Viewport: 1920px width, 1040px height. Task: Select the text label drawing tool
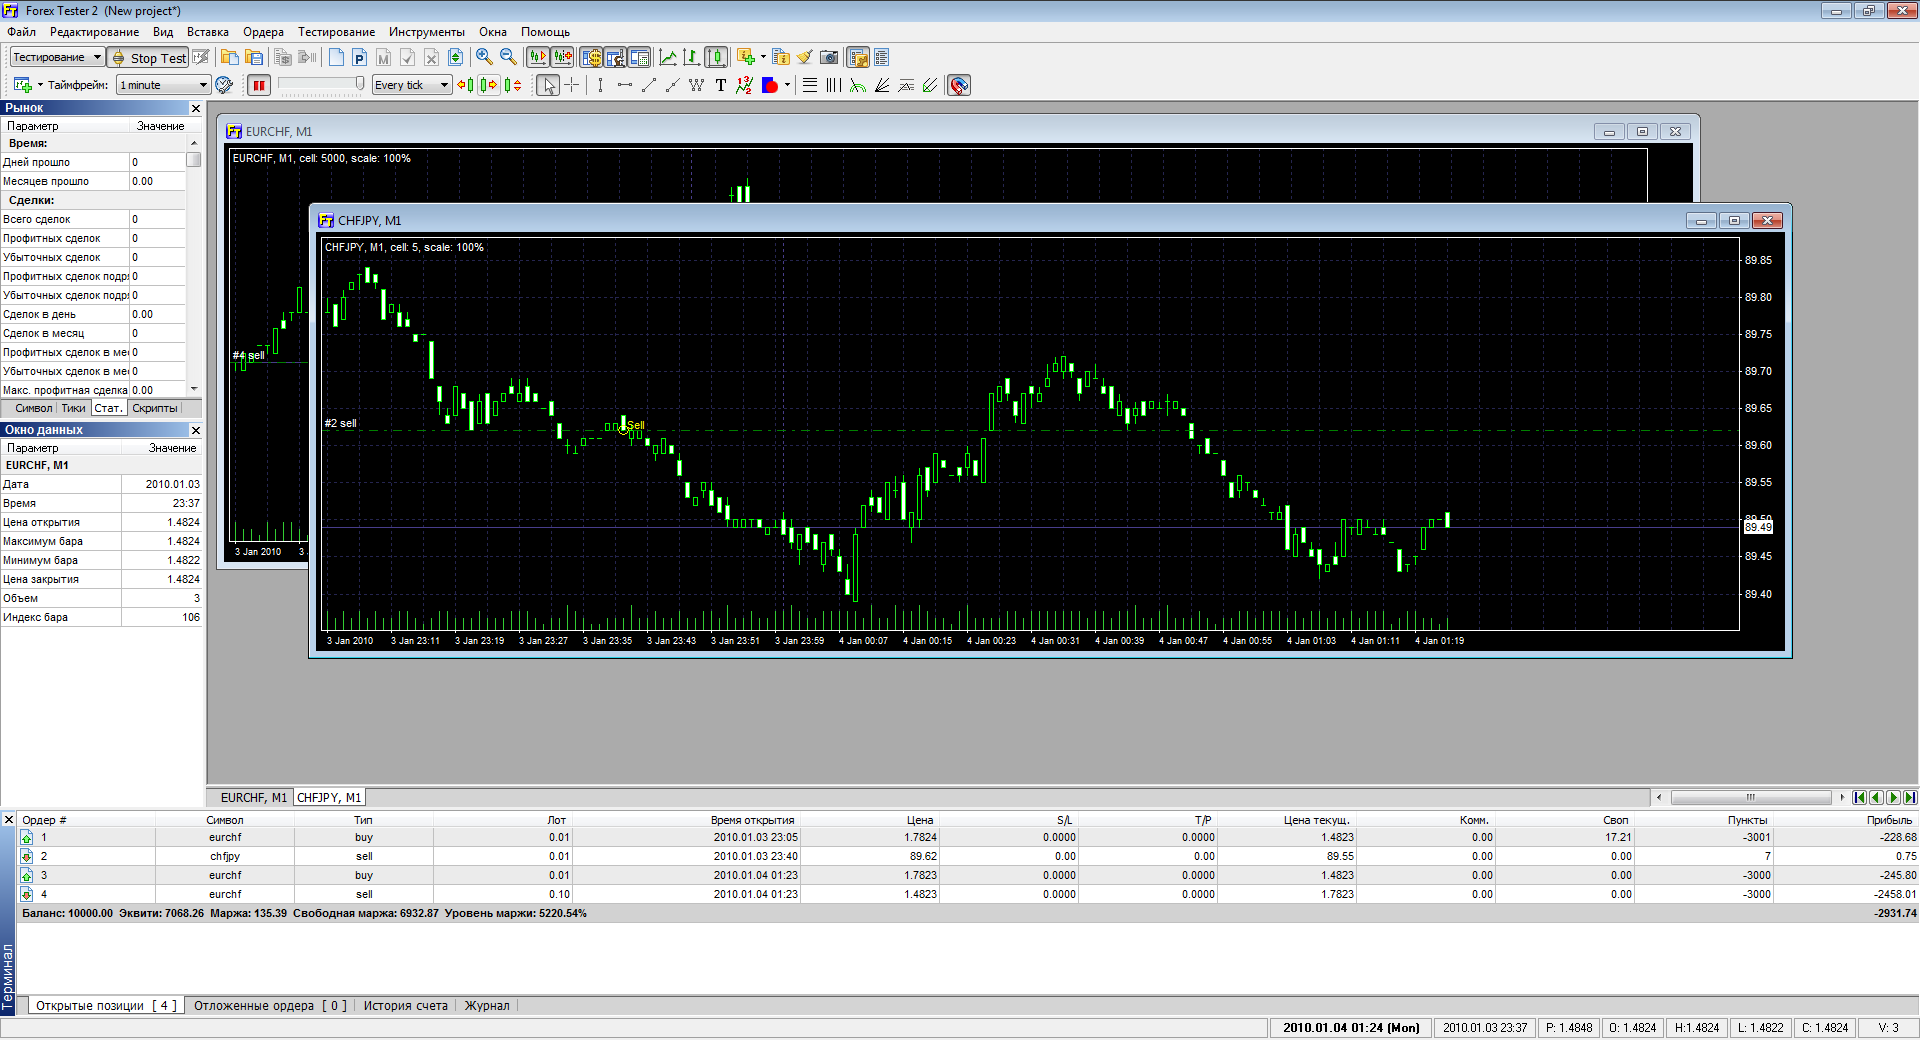click(721, 85)
